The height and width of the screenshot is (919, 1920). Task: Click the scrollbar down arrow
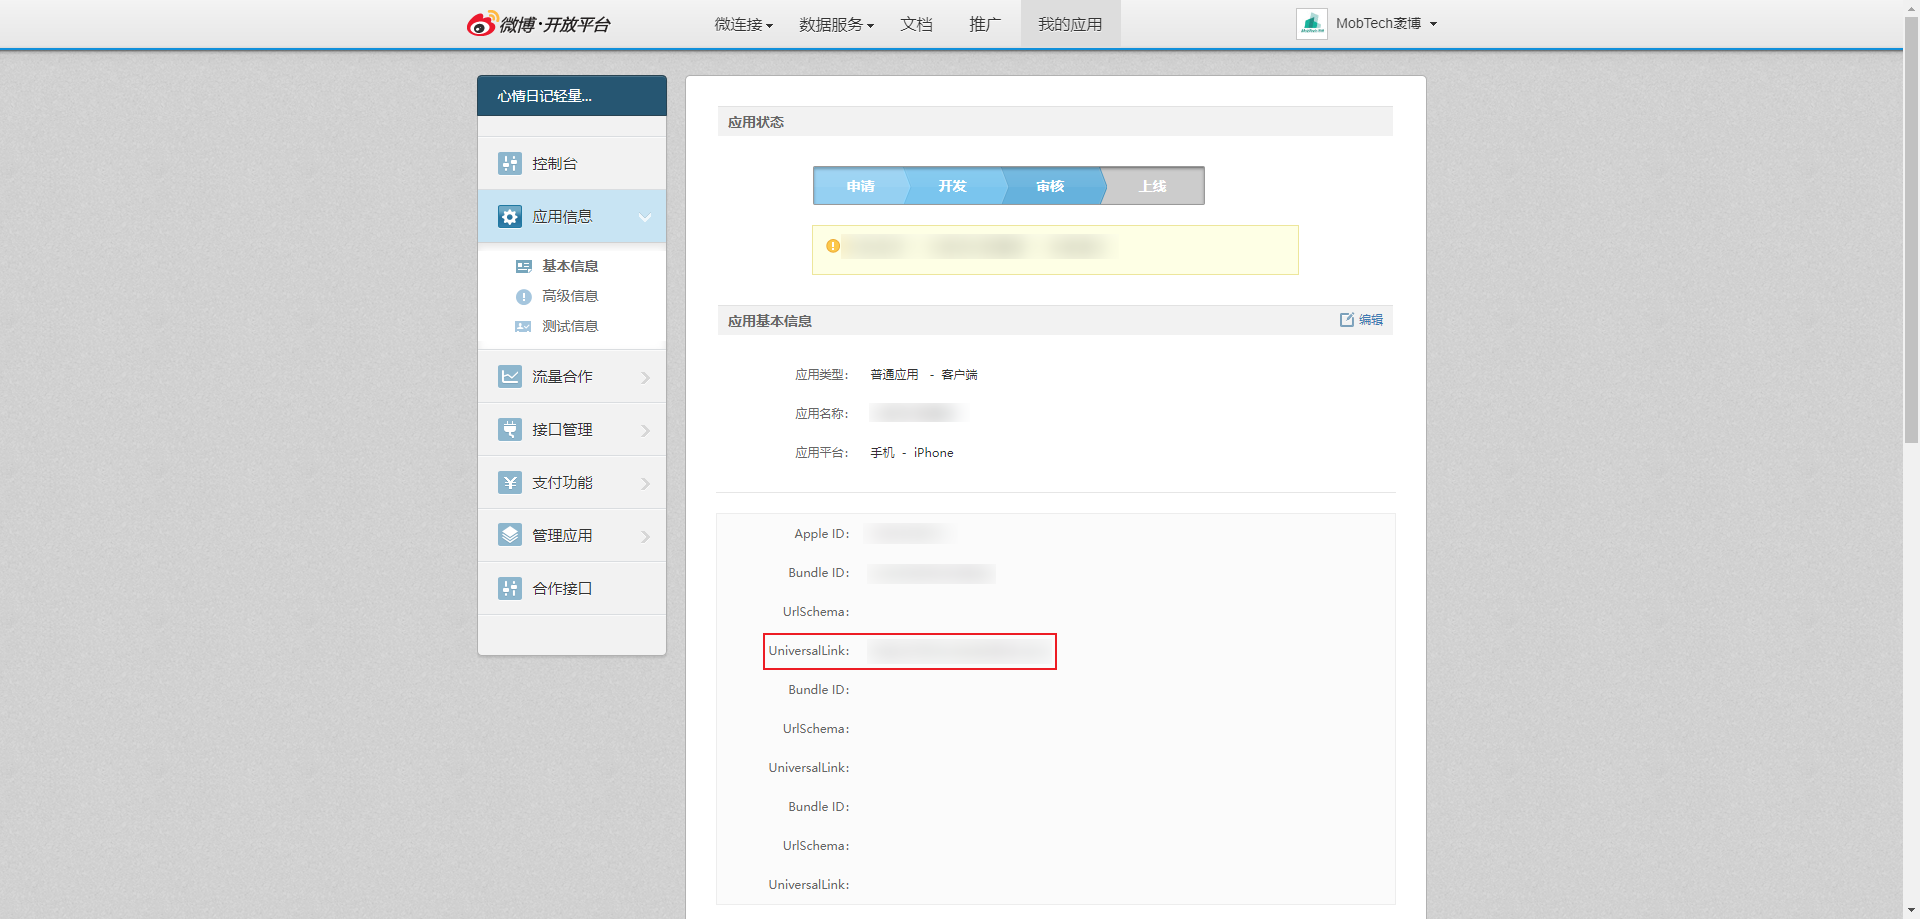1911,911
